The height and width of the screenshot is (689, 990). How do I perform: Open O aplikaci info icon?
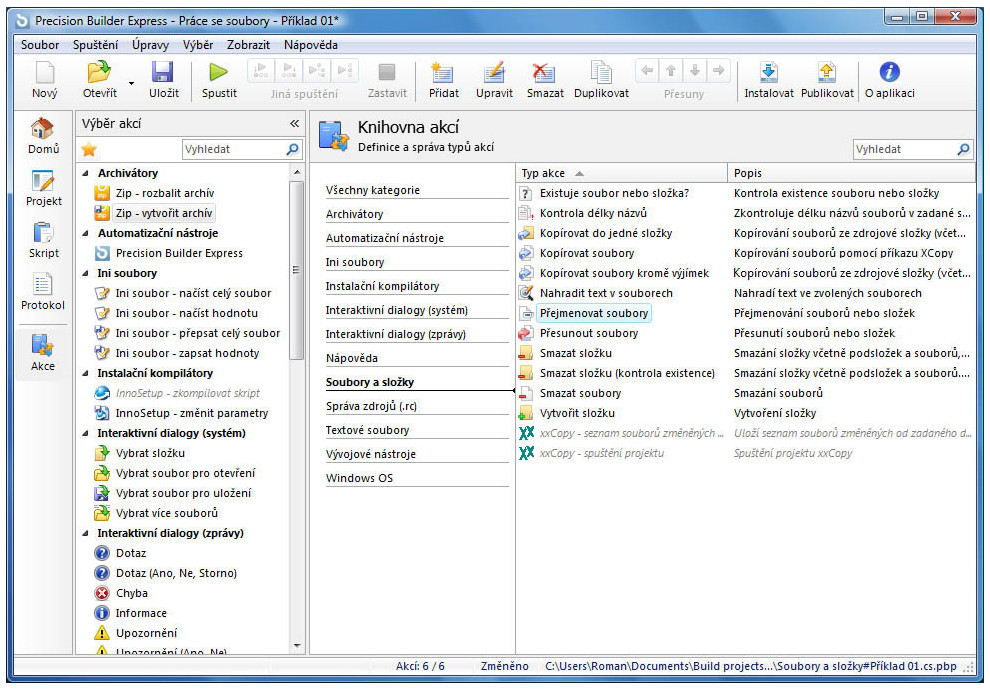point(889,72)
